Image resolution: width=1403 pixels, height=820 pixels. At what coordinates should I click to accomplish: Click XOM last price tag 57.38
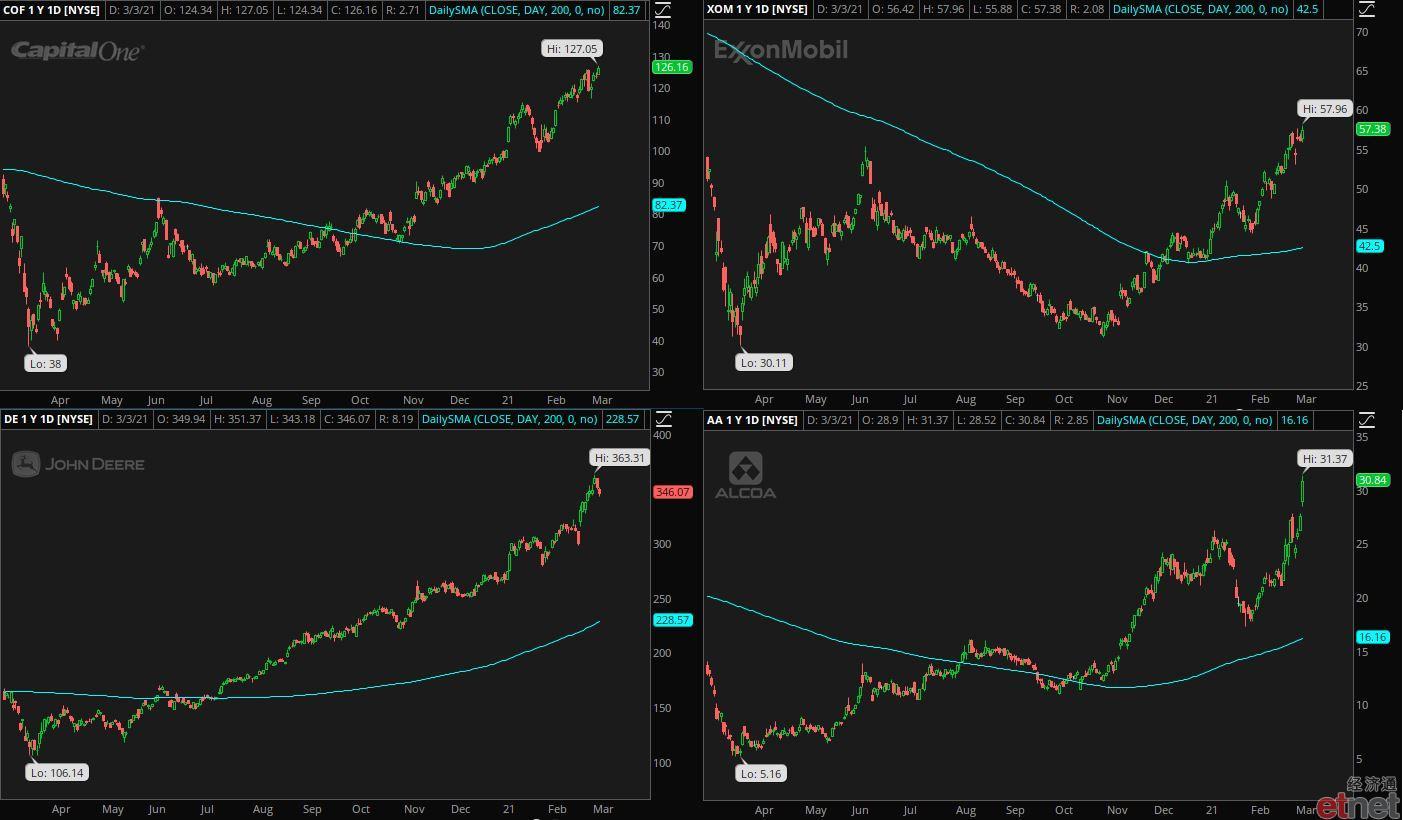[1372, 129]
